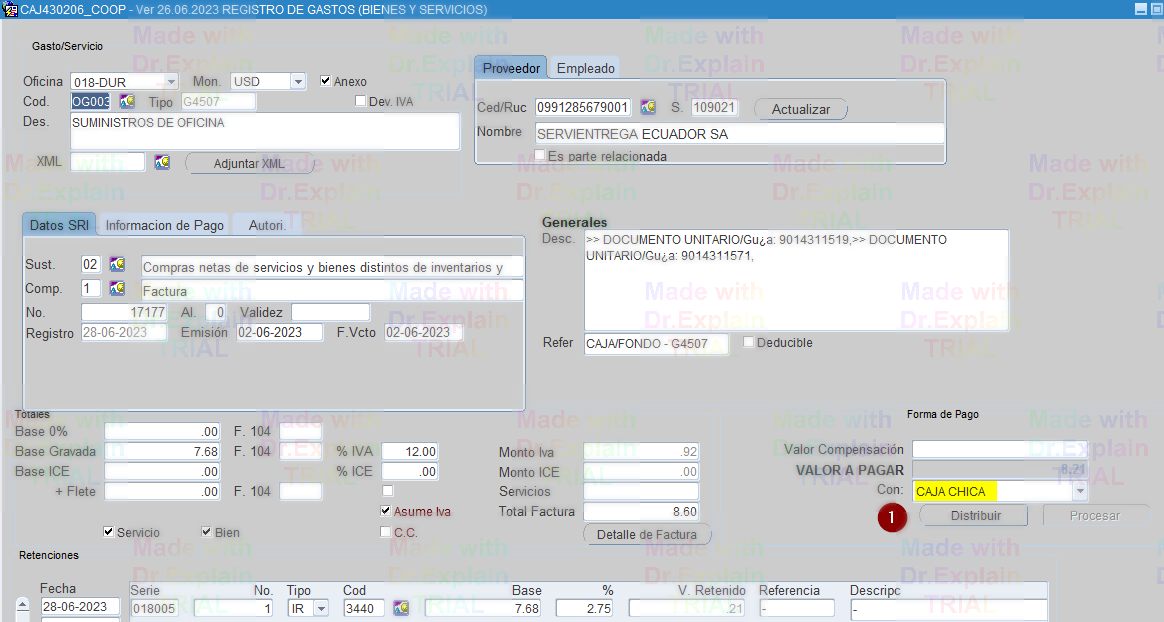Click the retenciones scroll up arrow
This screenshot has height=622, width=1164.
click(23, 606)
